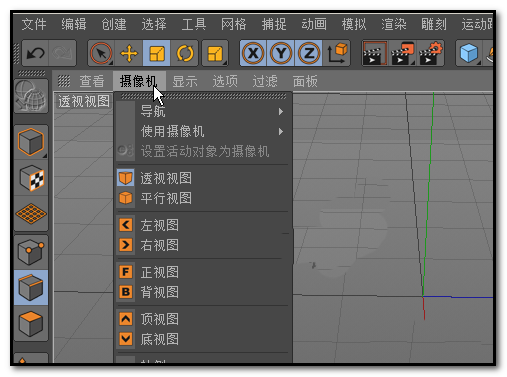This screenshot has height=377, width=507.
Task: Open the 渲染 menu
Action: 394,24
